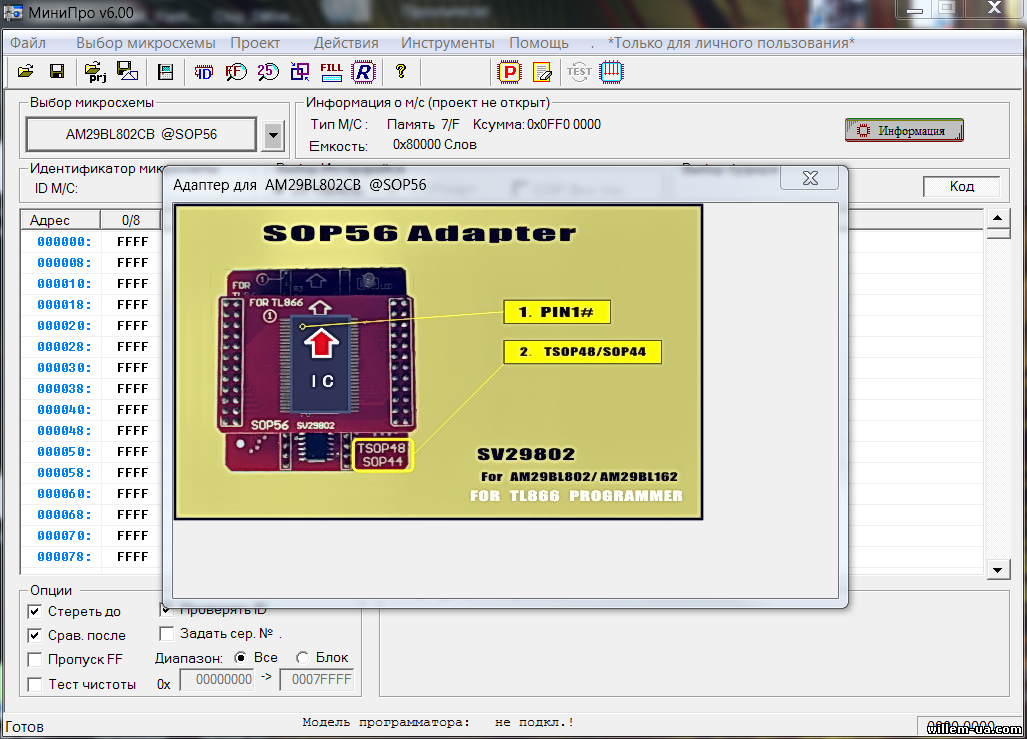
Task: Enable the 'Тест чистоты' checkbox
Action: [35, 684]
